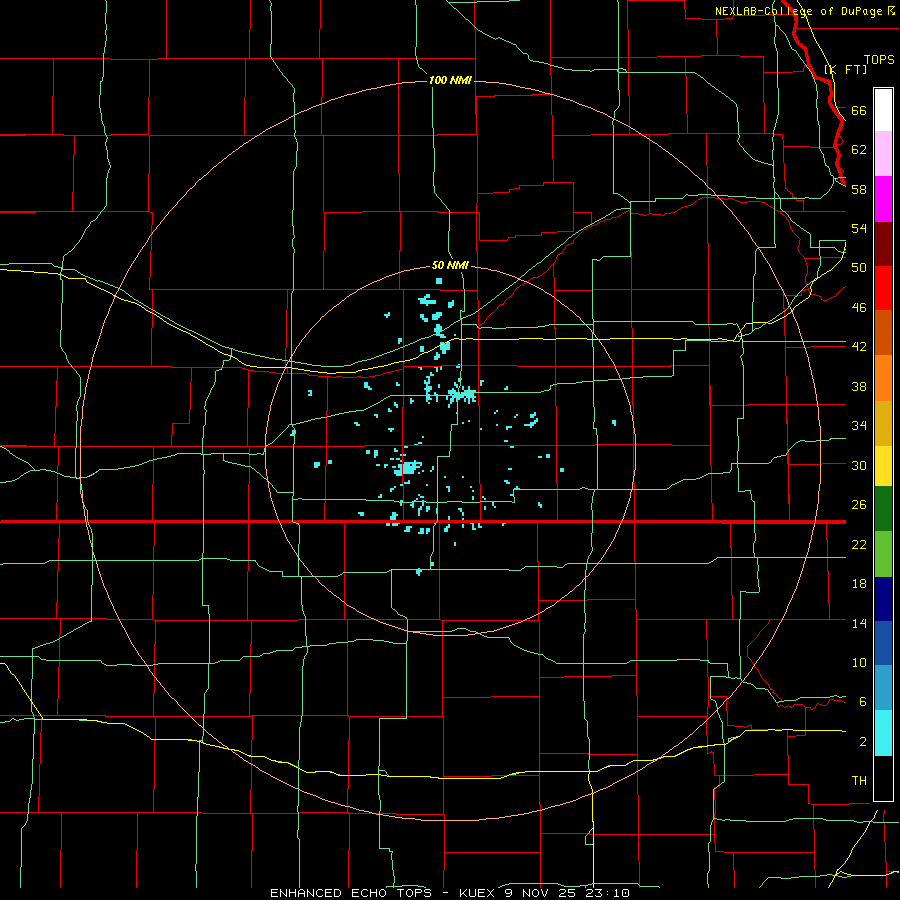
Task: Select the black TH legend band
Action: coord(883,778)
